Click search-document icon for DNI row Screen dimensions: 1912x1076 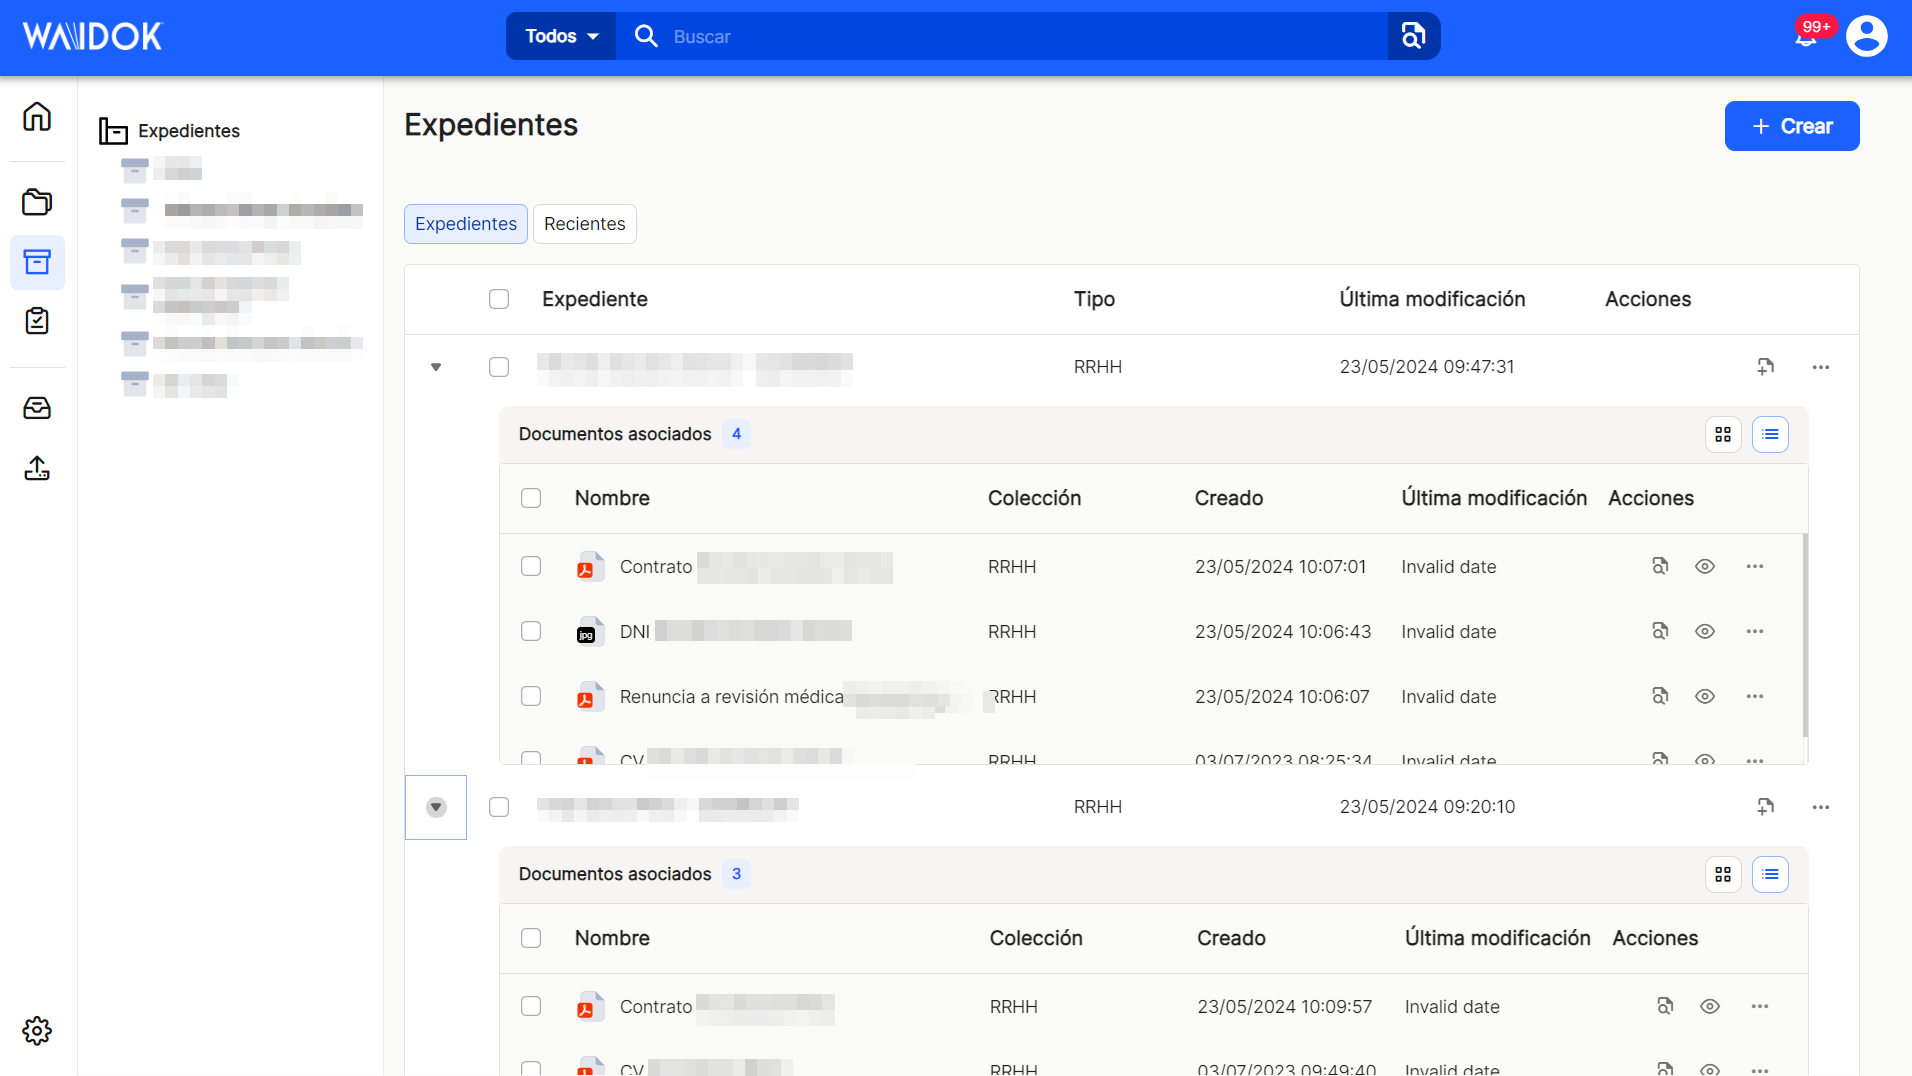[1660, 631]
